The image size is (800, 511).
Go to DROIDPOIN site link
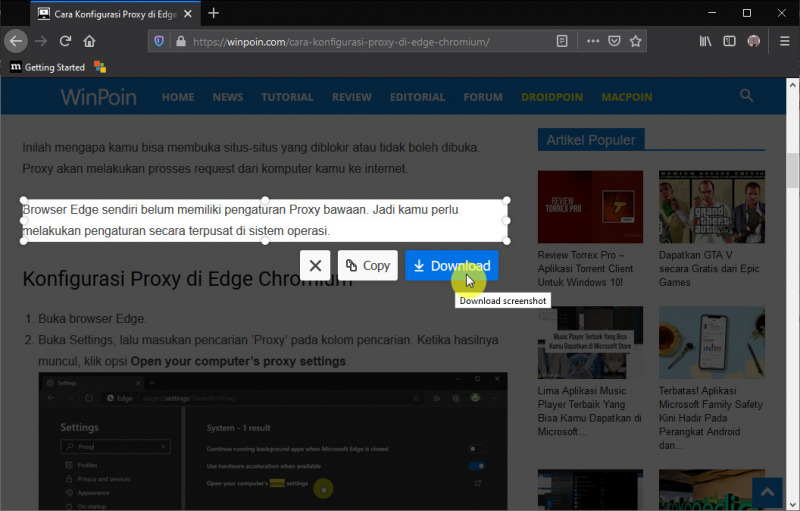[552, 97]
